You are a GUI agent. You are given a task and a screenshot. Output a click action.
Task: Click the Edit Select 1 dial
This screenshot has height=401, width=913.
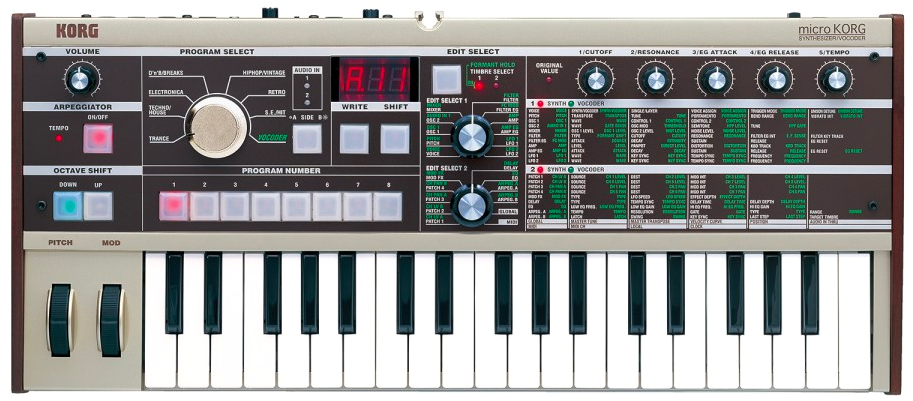click(470, 135)
